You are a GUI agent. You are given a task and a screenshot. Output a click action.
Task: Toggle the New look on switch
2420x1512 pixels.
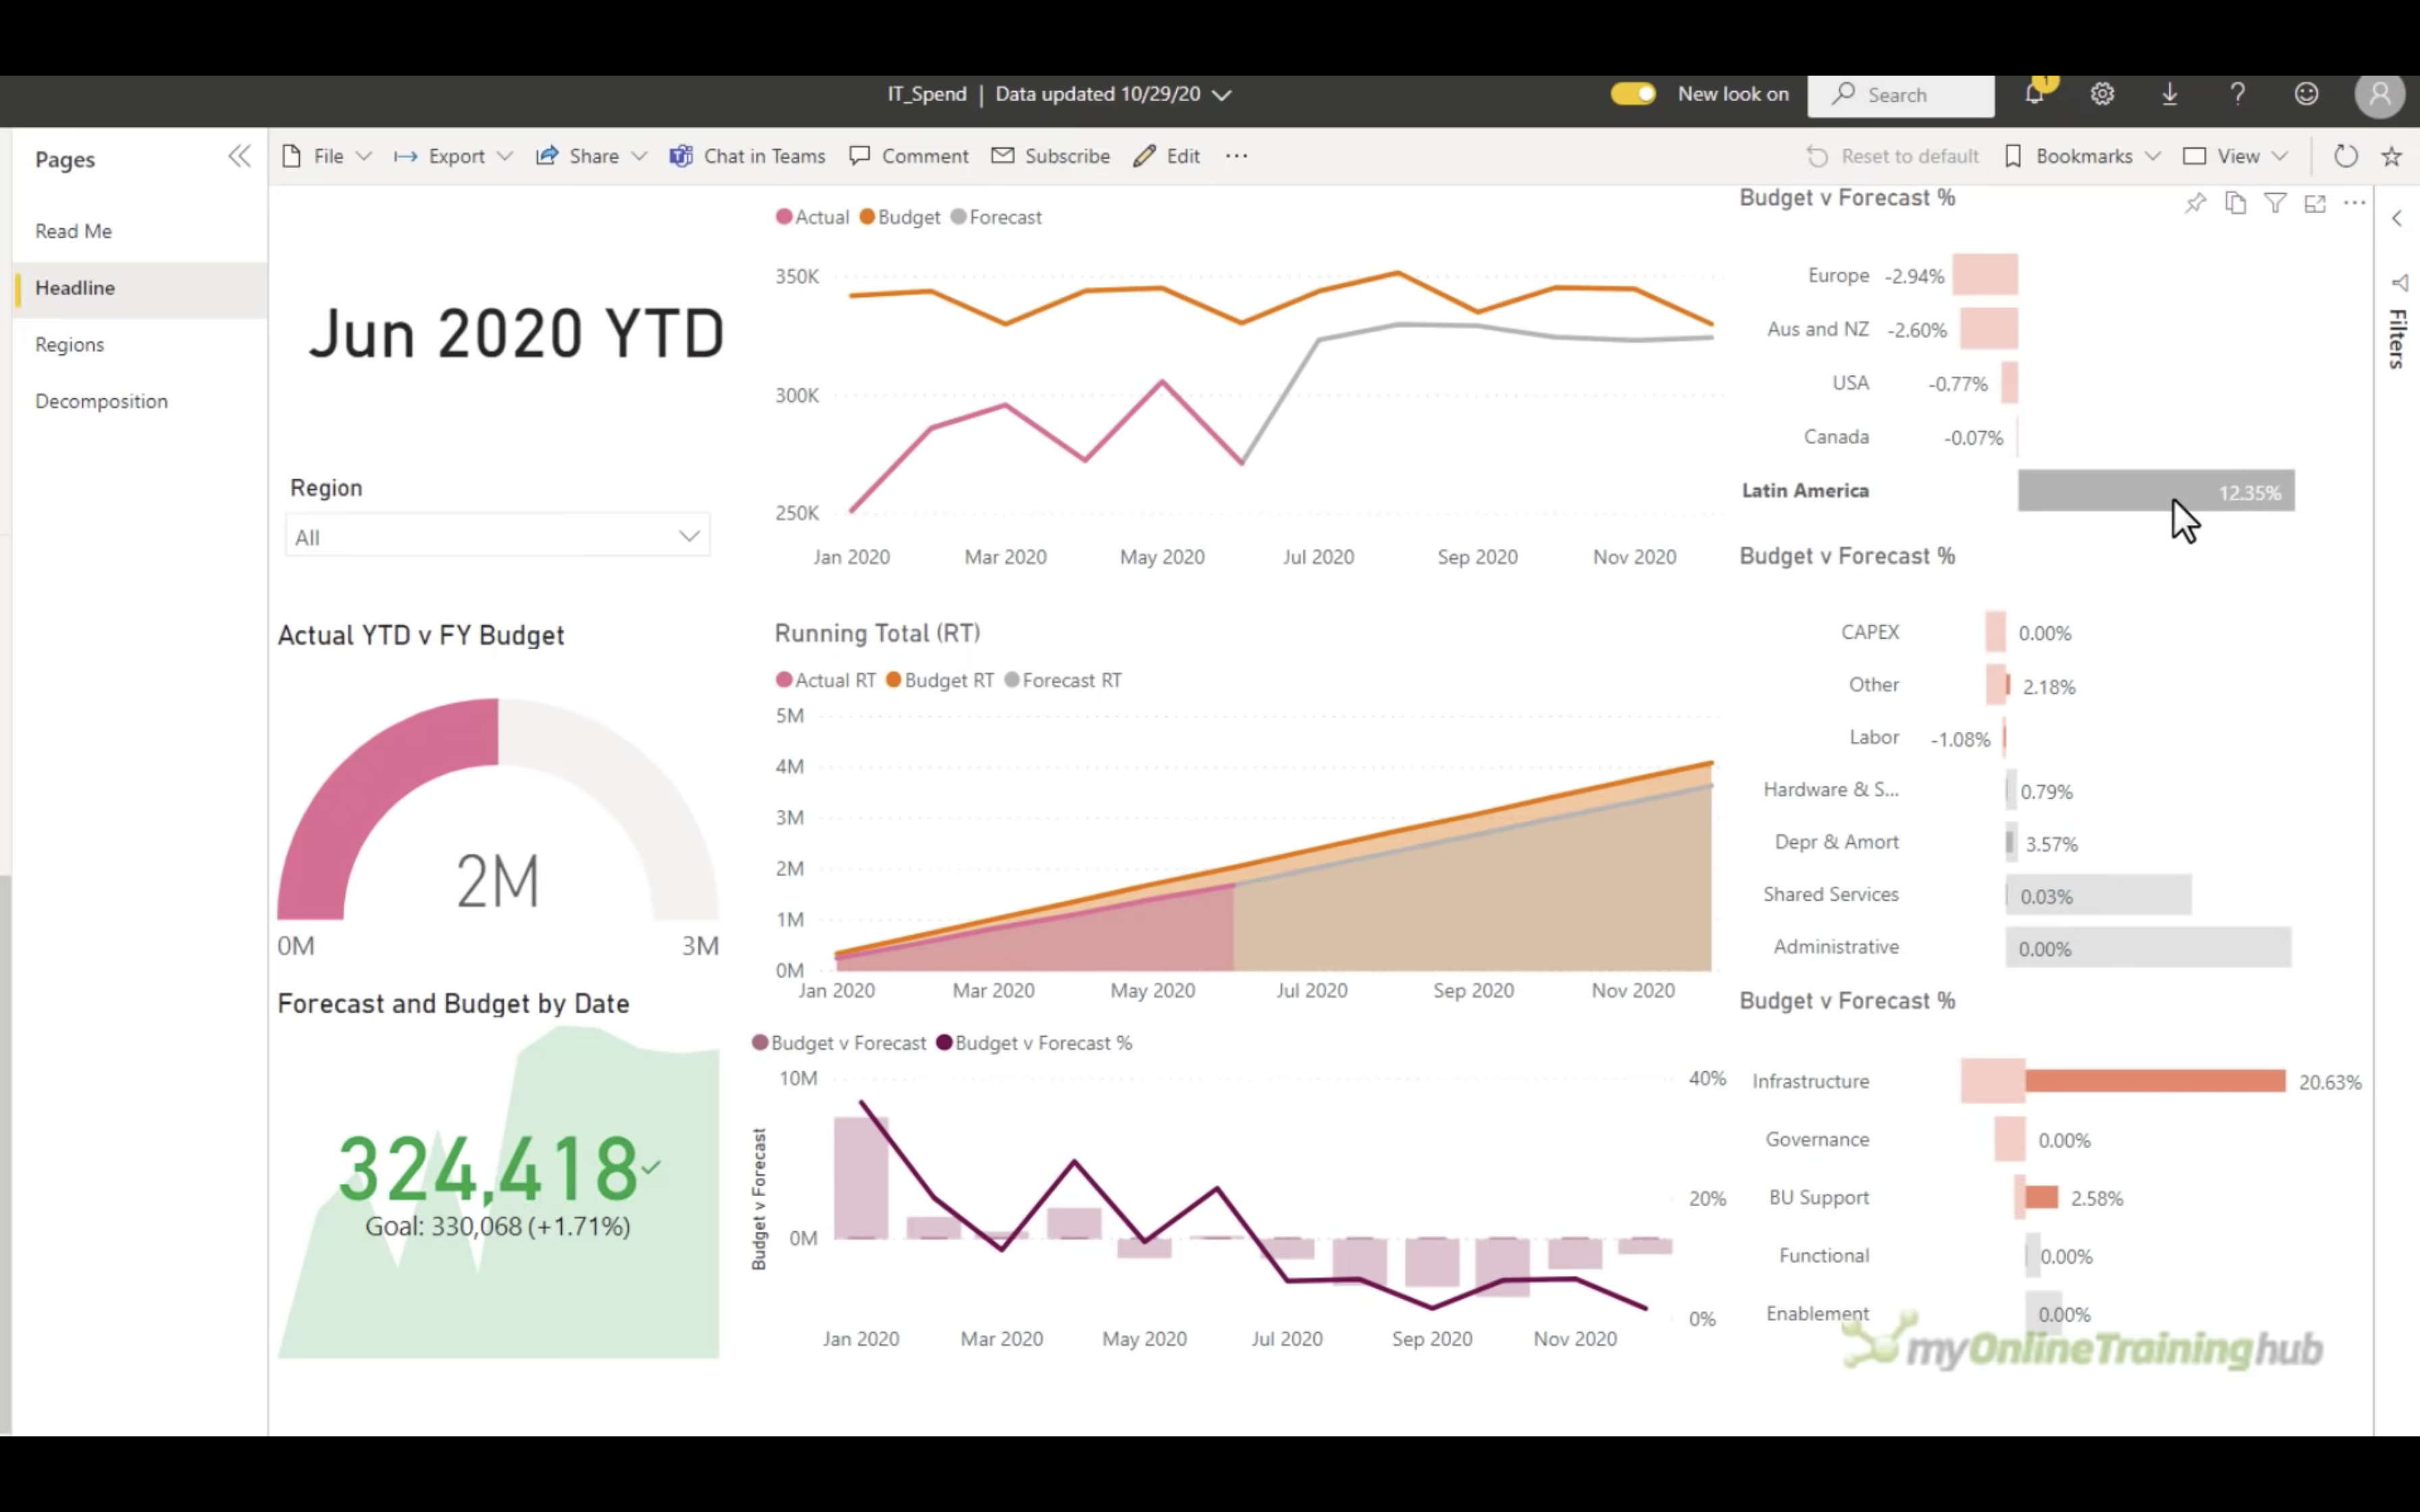pyautogui.click(x=1633, y=94)
